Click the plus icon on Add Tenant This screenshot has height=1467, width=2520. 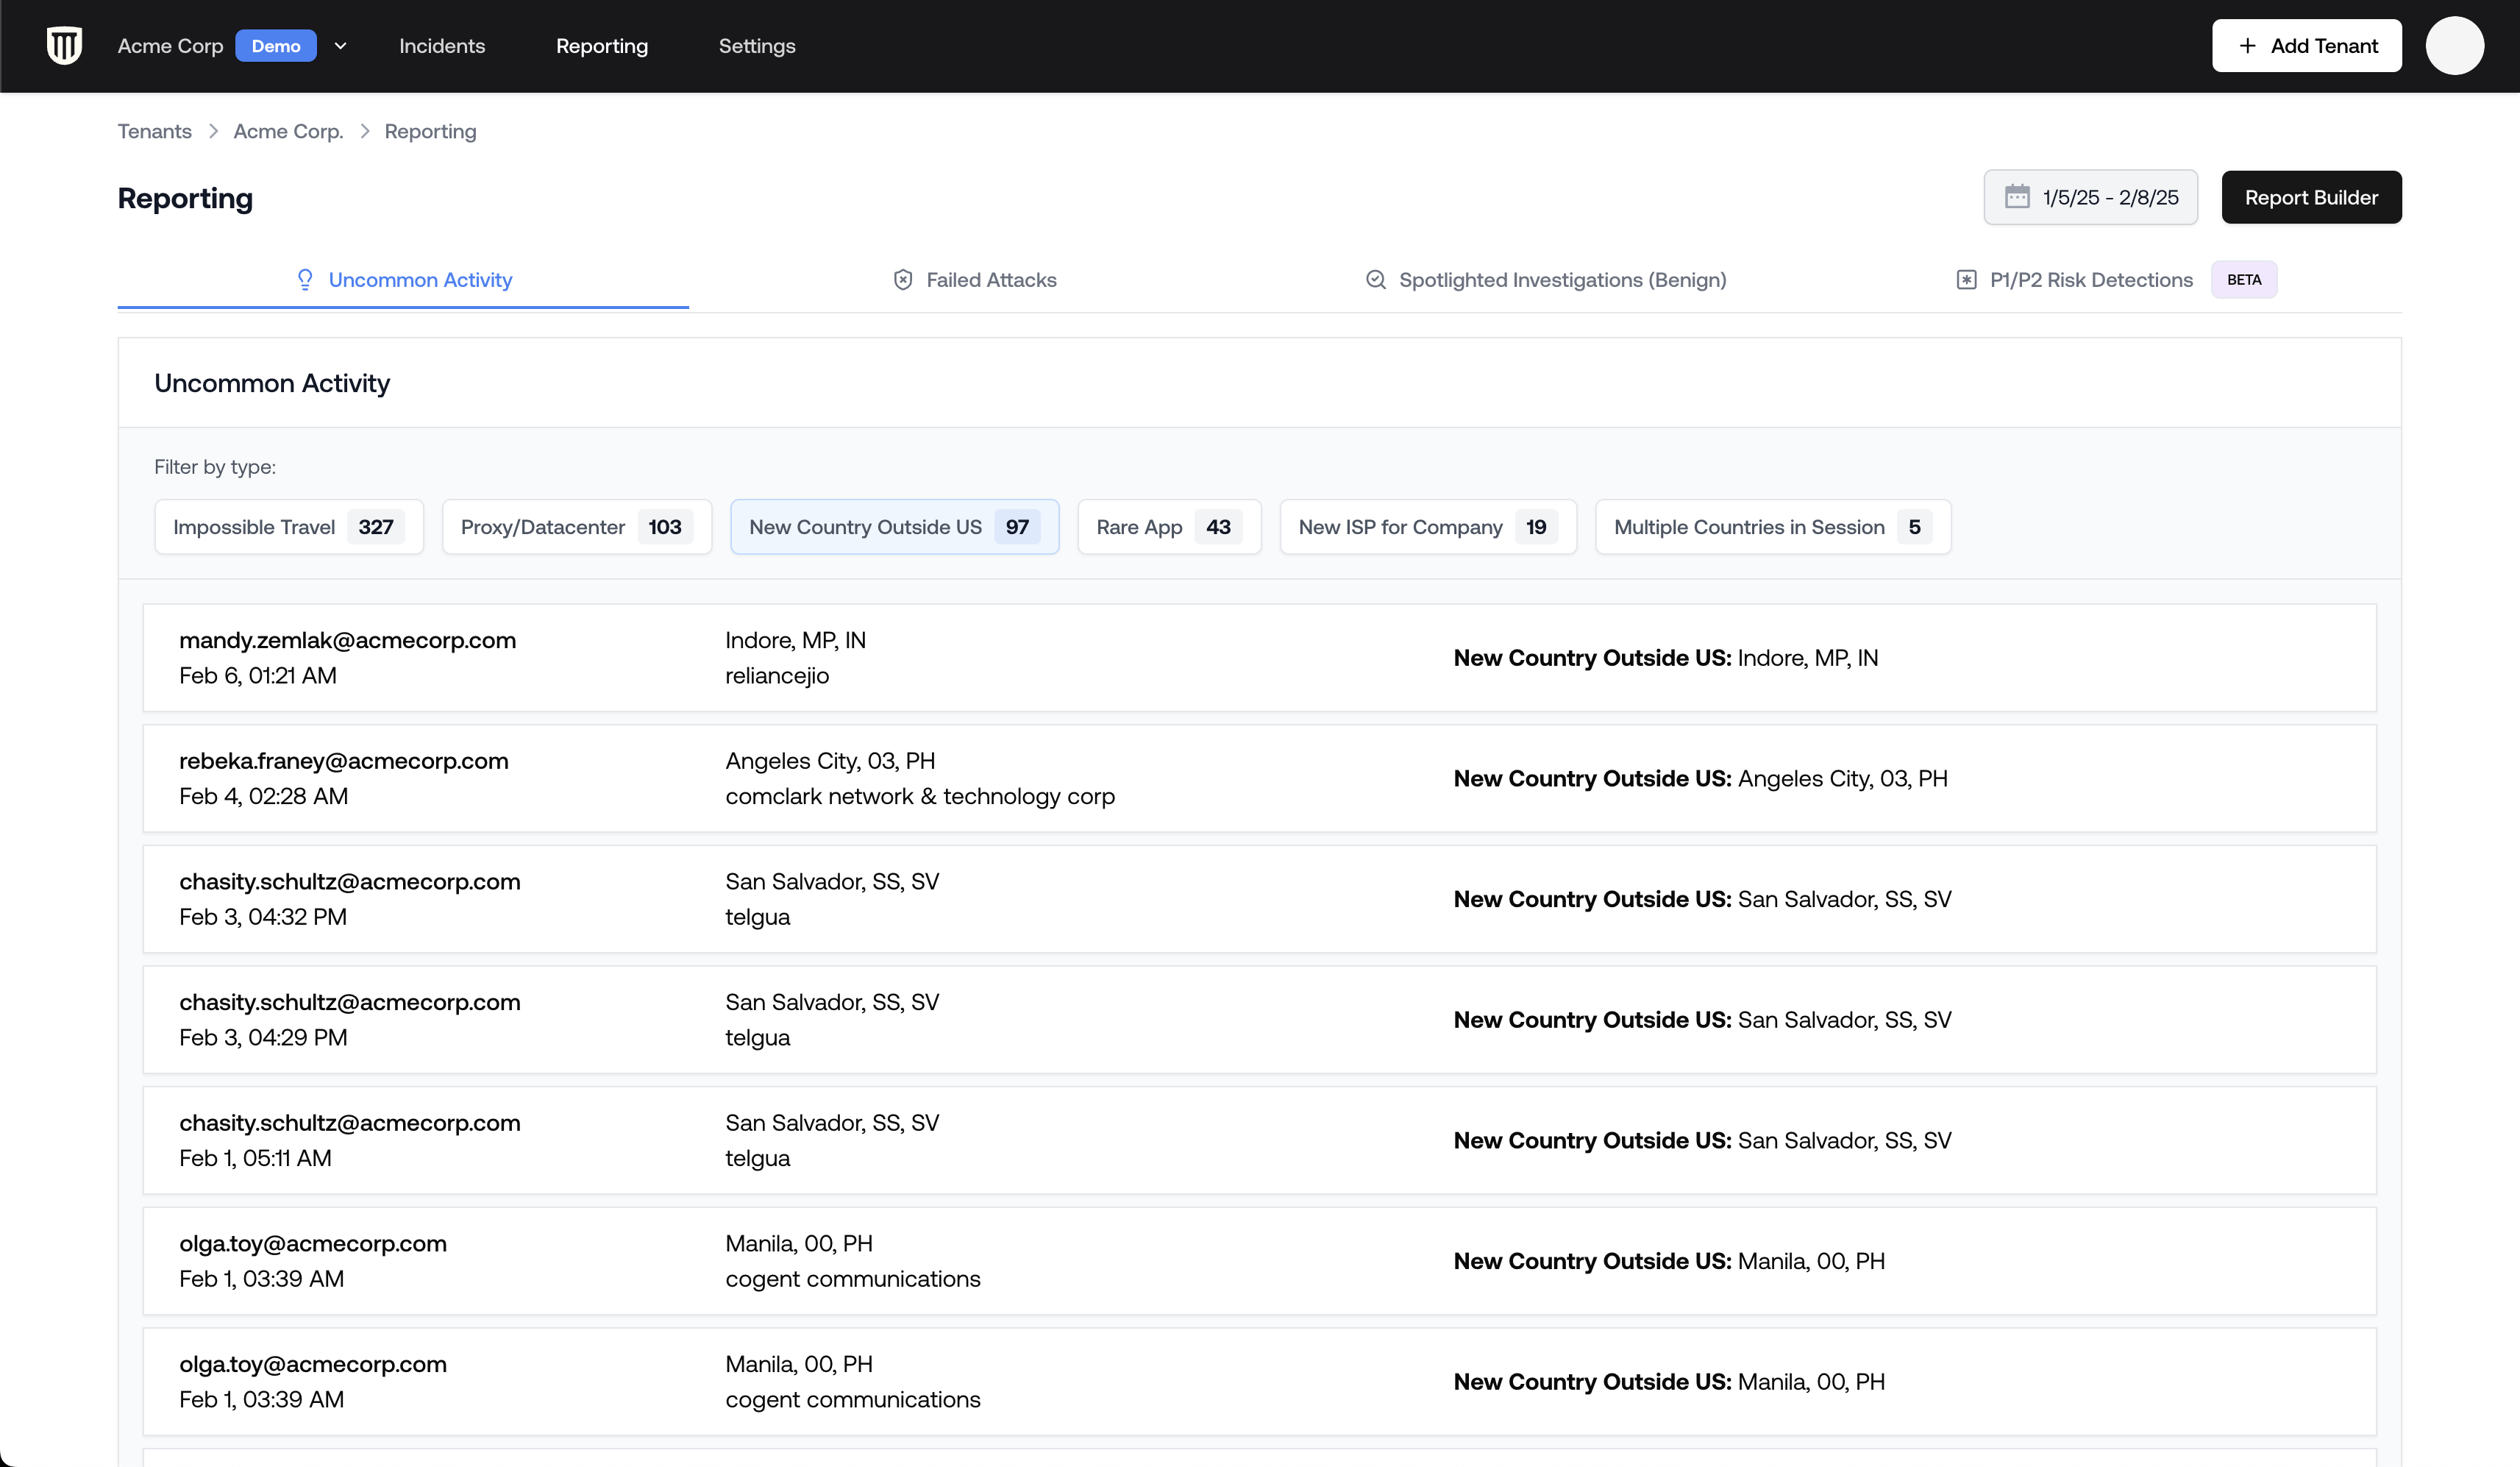(2247, 46)
